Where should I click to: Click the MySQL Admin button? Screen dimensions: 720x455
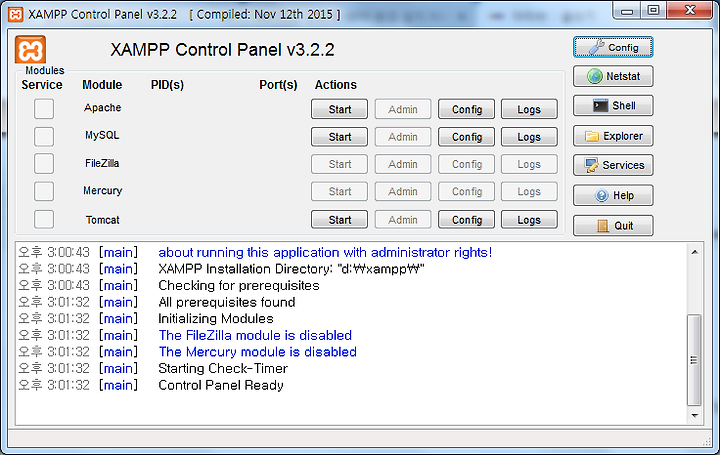[x=403, y=137]
